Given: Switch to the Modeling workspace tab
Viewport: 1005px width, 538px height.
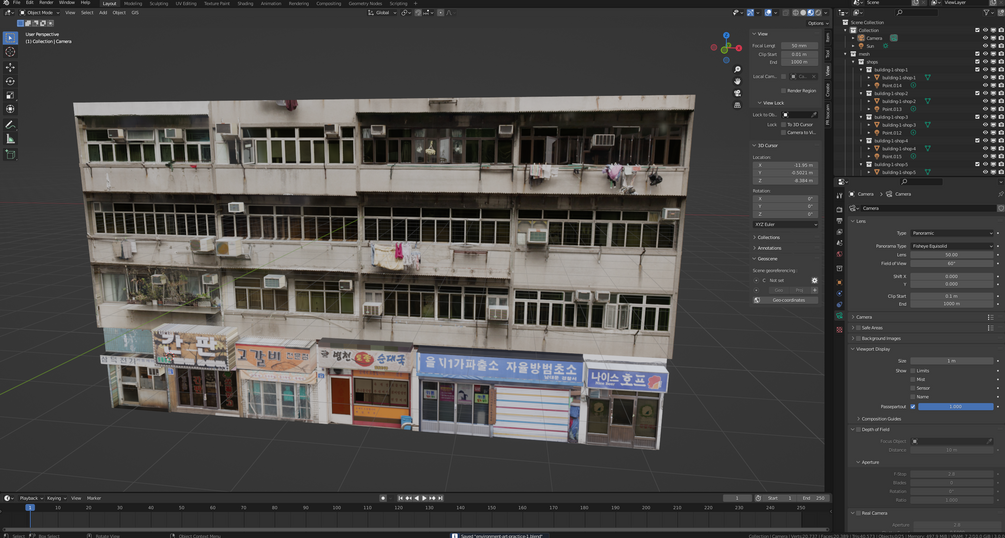Looking at the screenshot, I should [133, 3].
